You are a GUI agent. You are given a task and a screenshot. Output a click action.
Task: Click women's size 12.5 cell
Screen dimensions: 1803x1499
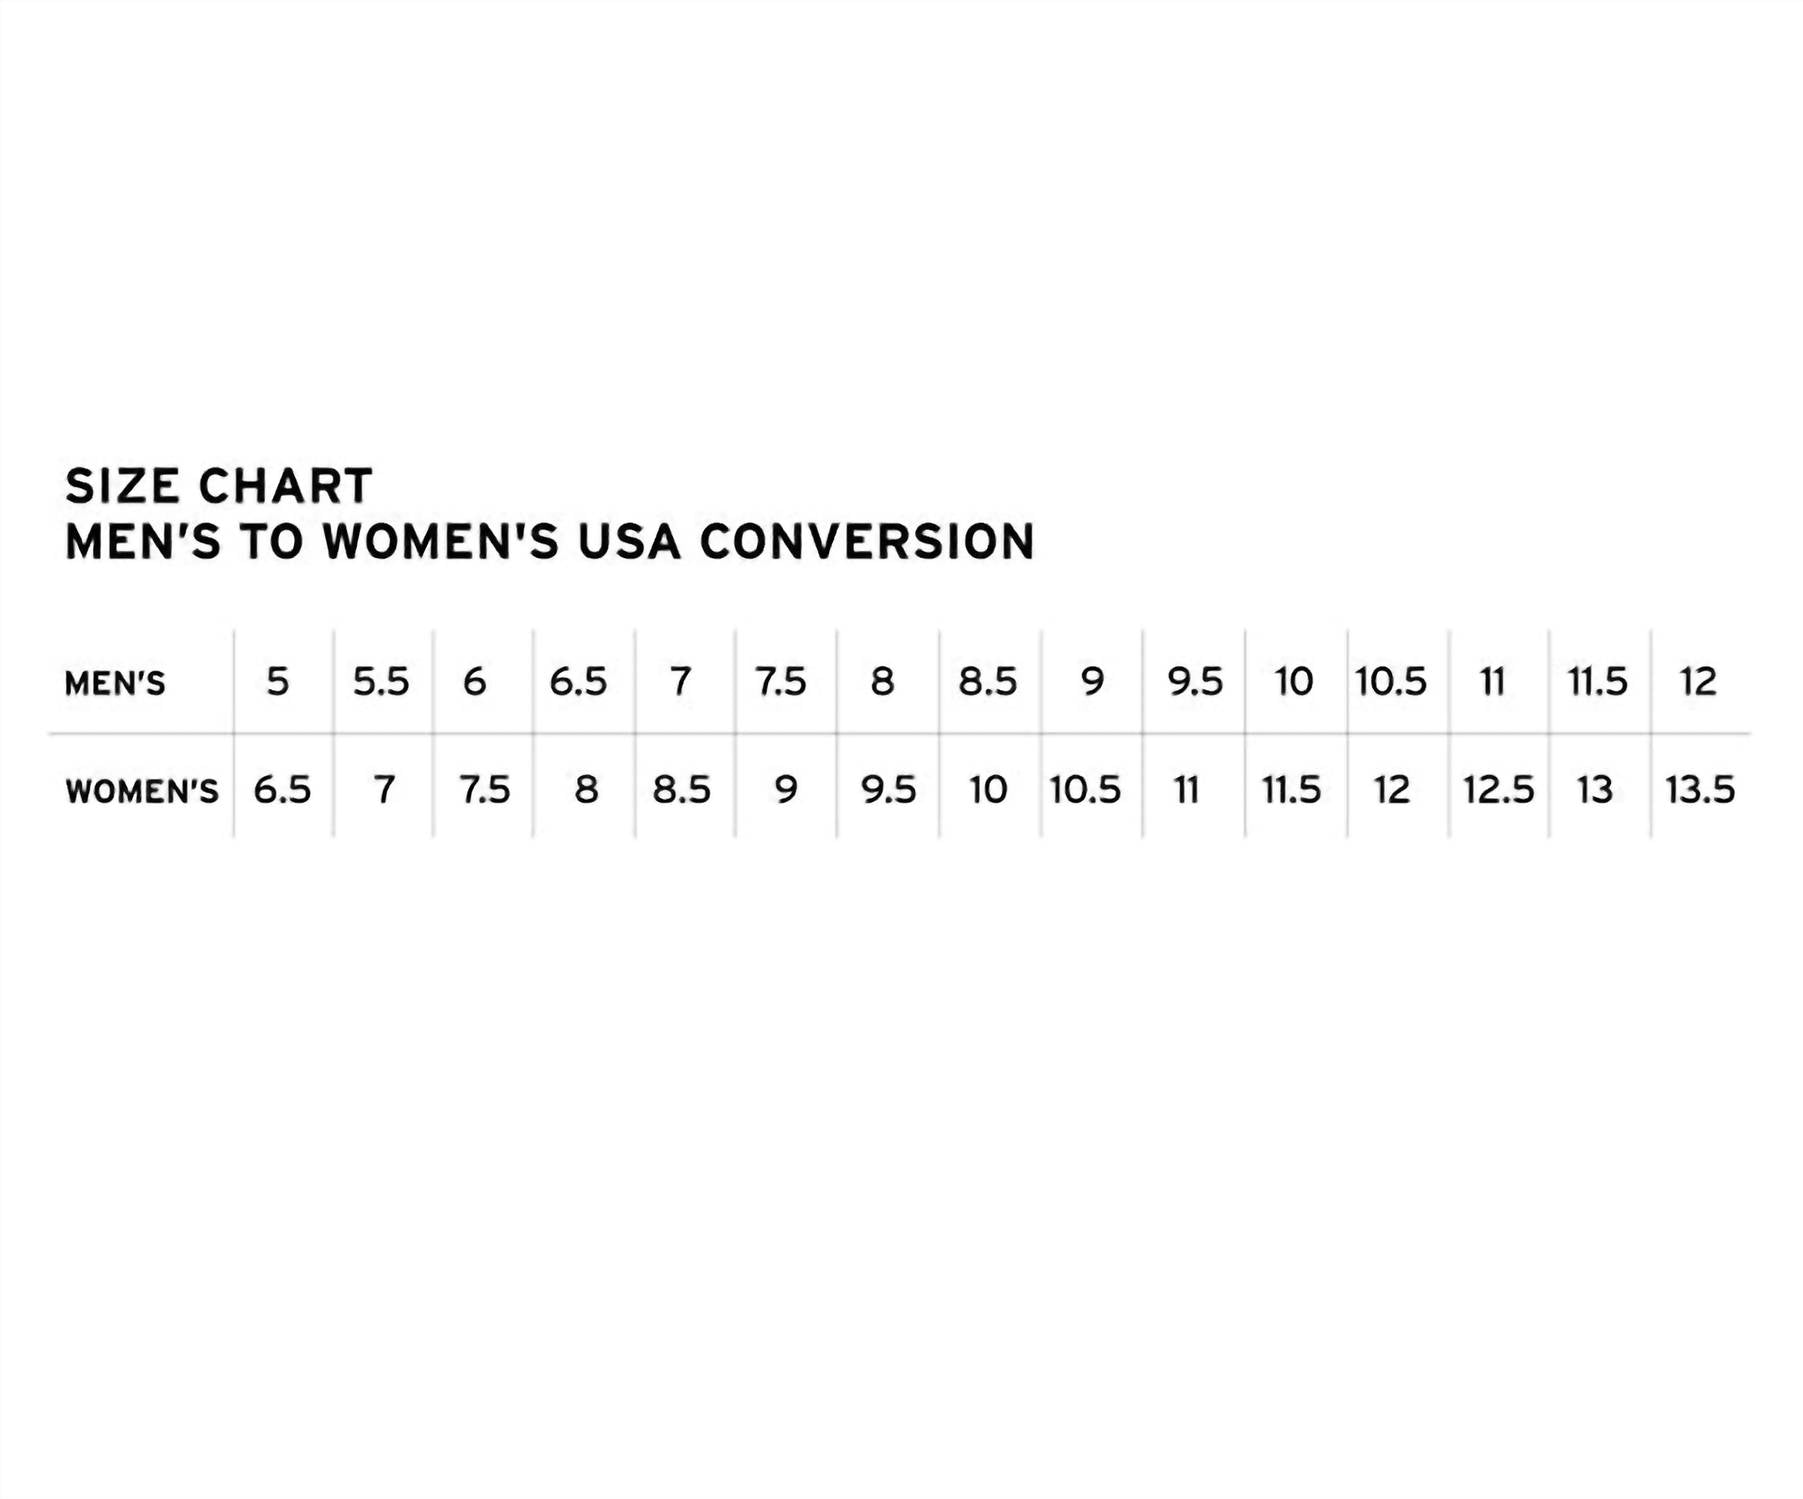pos(1498,790)
